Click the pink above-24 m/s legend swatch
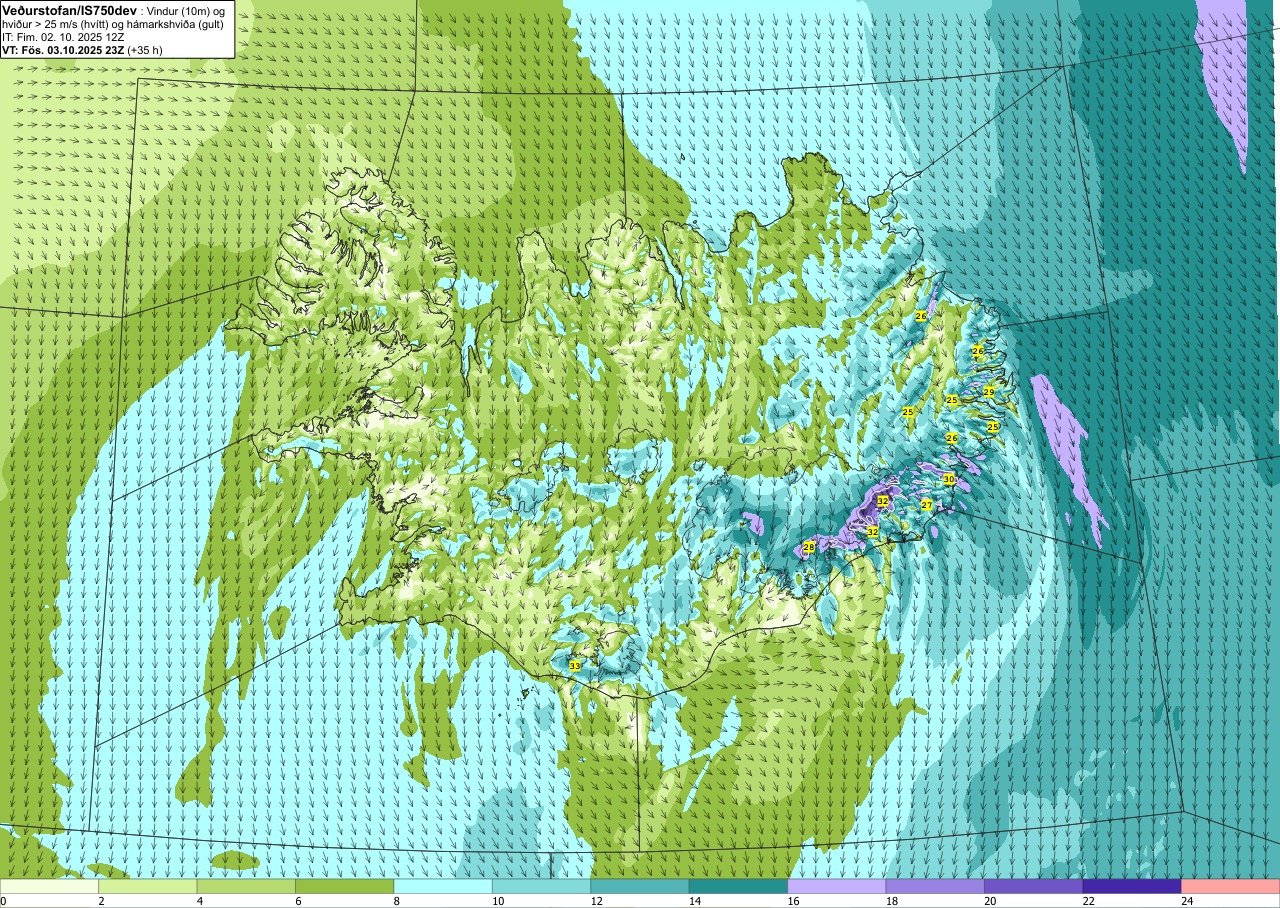This screenshot has width=1280, height=908. 1231,886
